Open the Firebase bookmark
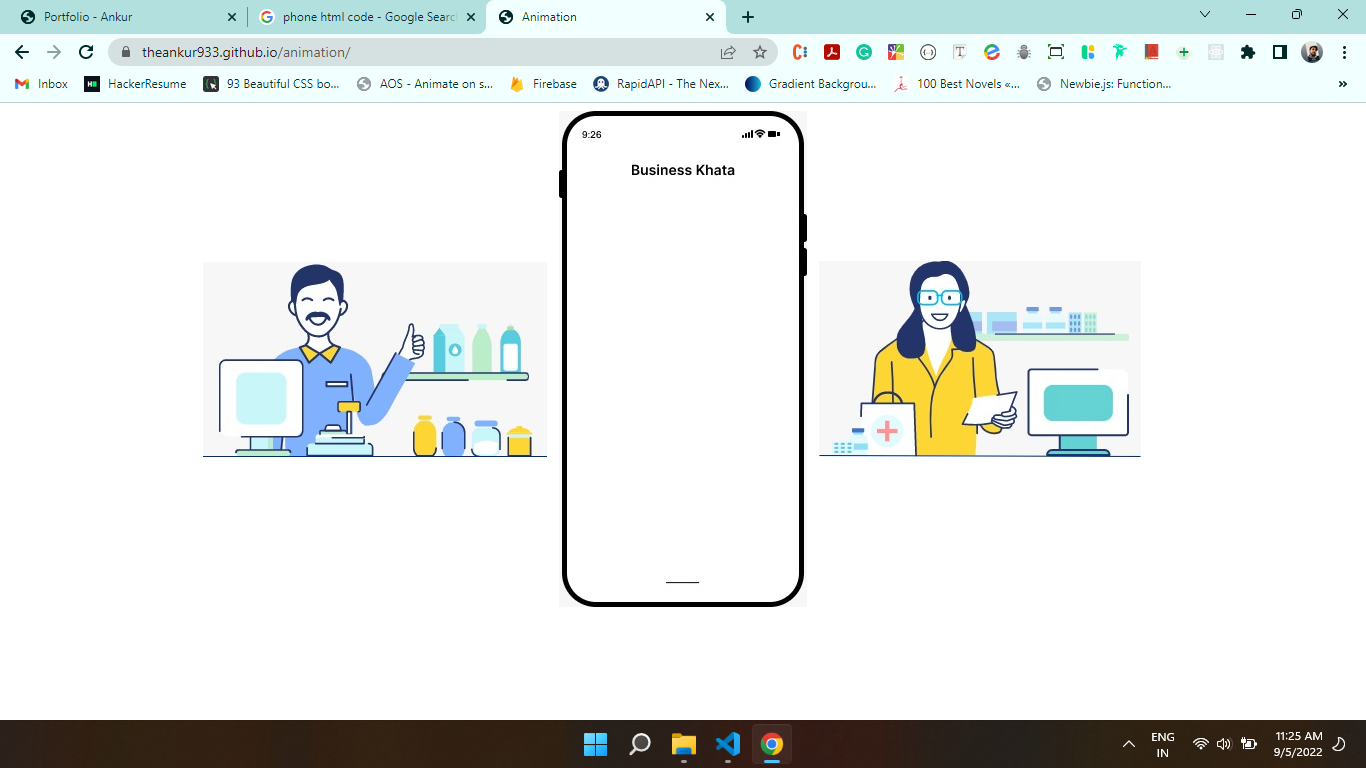This screenshot has height=768, width=1366. (543, 84)
